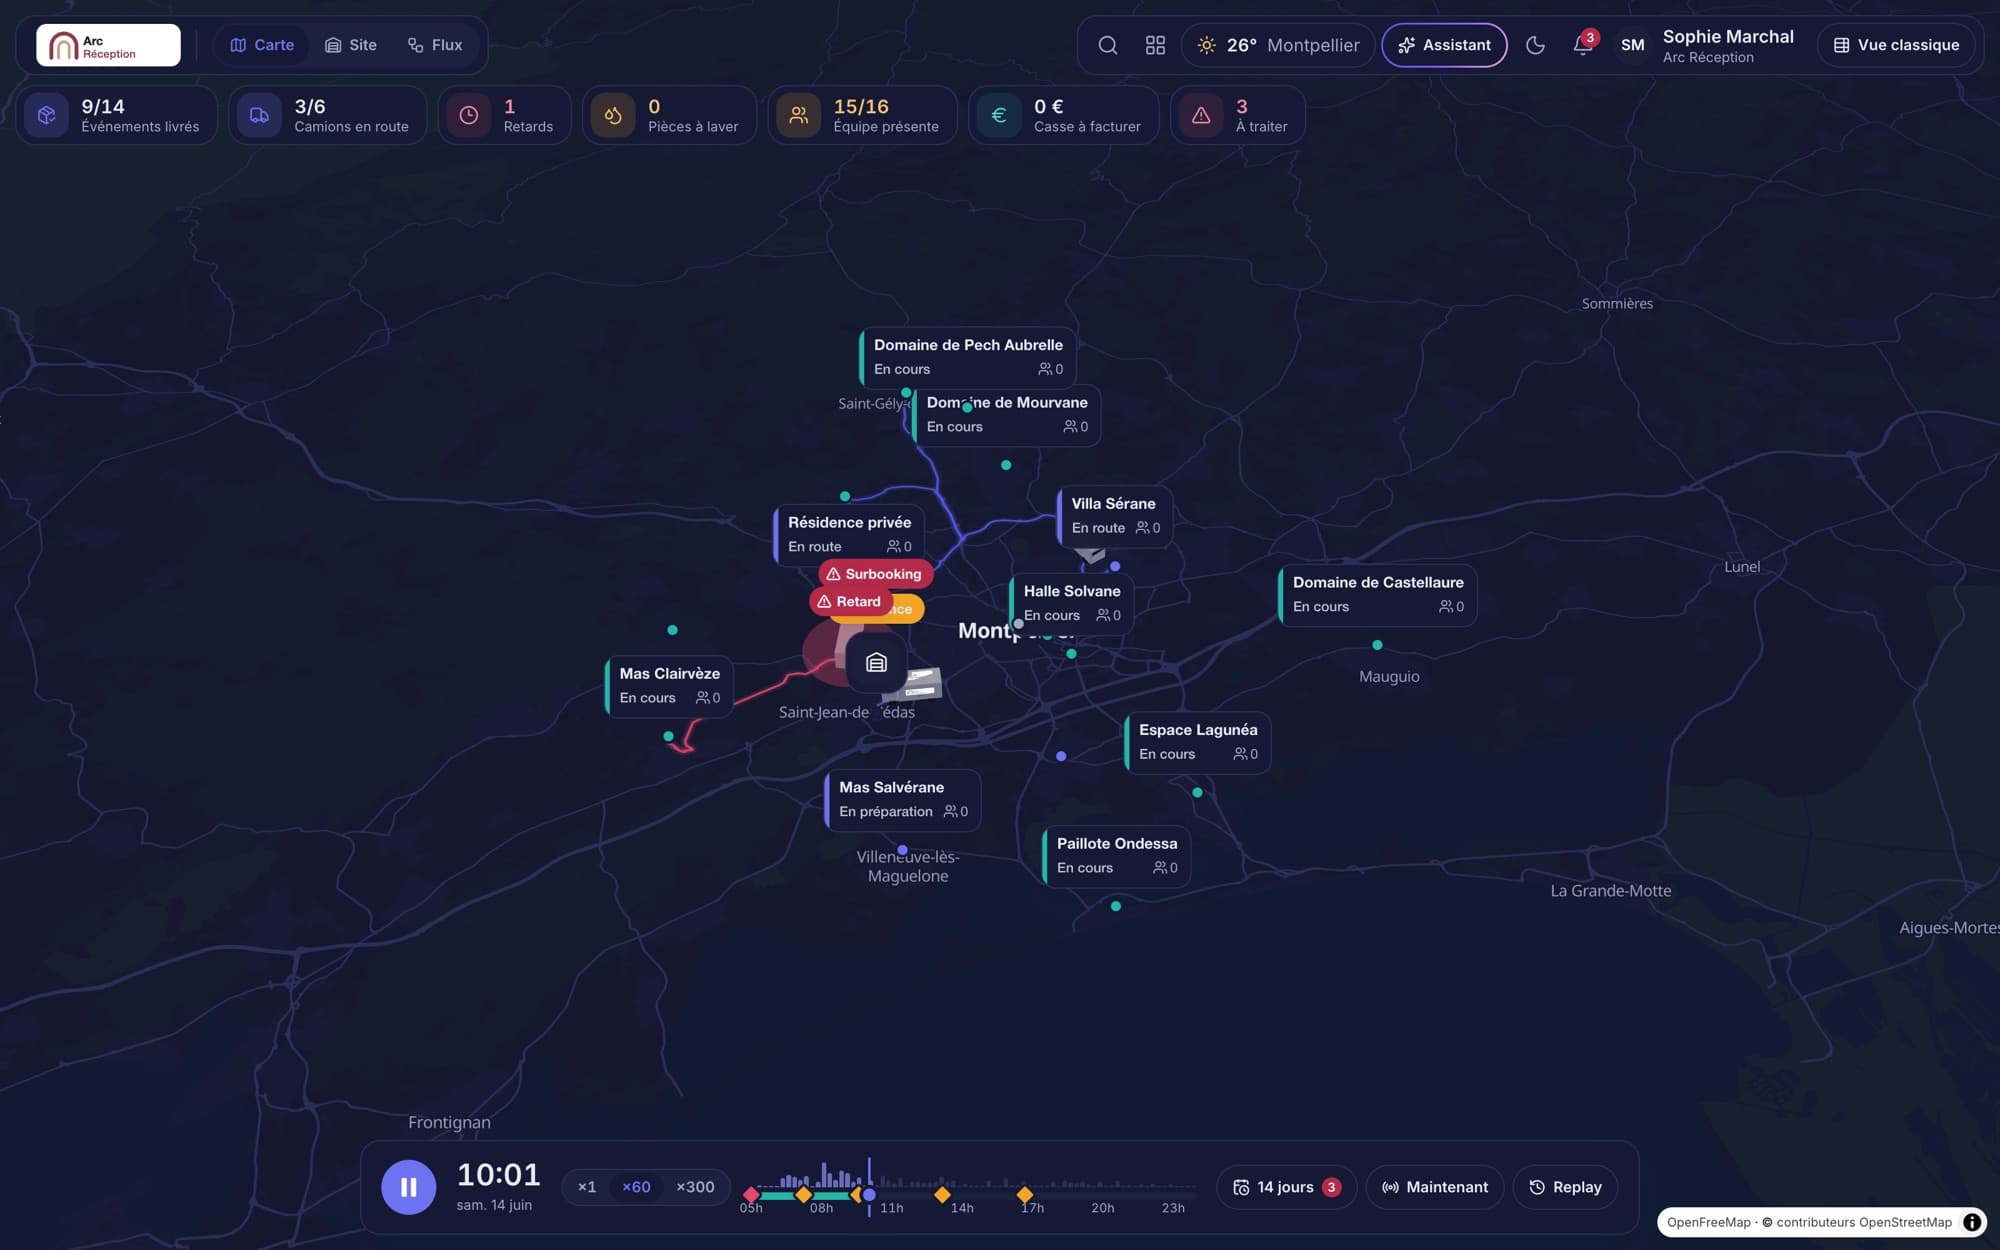Click the depot warehouse icon on map
The width and height of the screenshot is (2000, 1250).
(876, 663)
